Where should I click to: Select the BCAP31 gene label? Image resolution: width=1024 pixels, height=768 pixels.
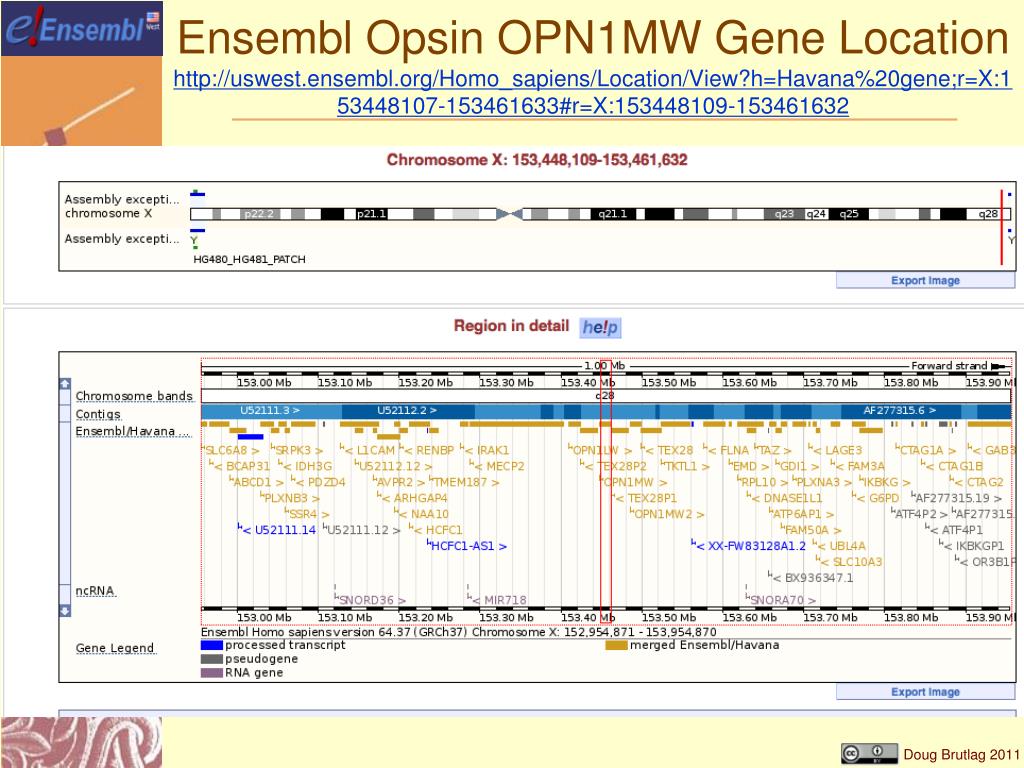(x=240, y=466)
